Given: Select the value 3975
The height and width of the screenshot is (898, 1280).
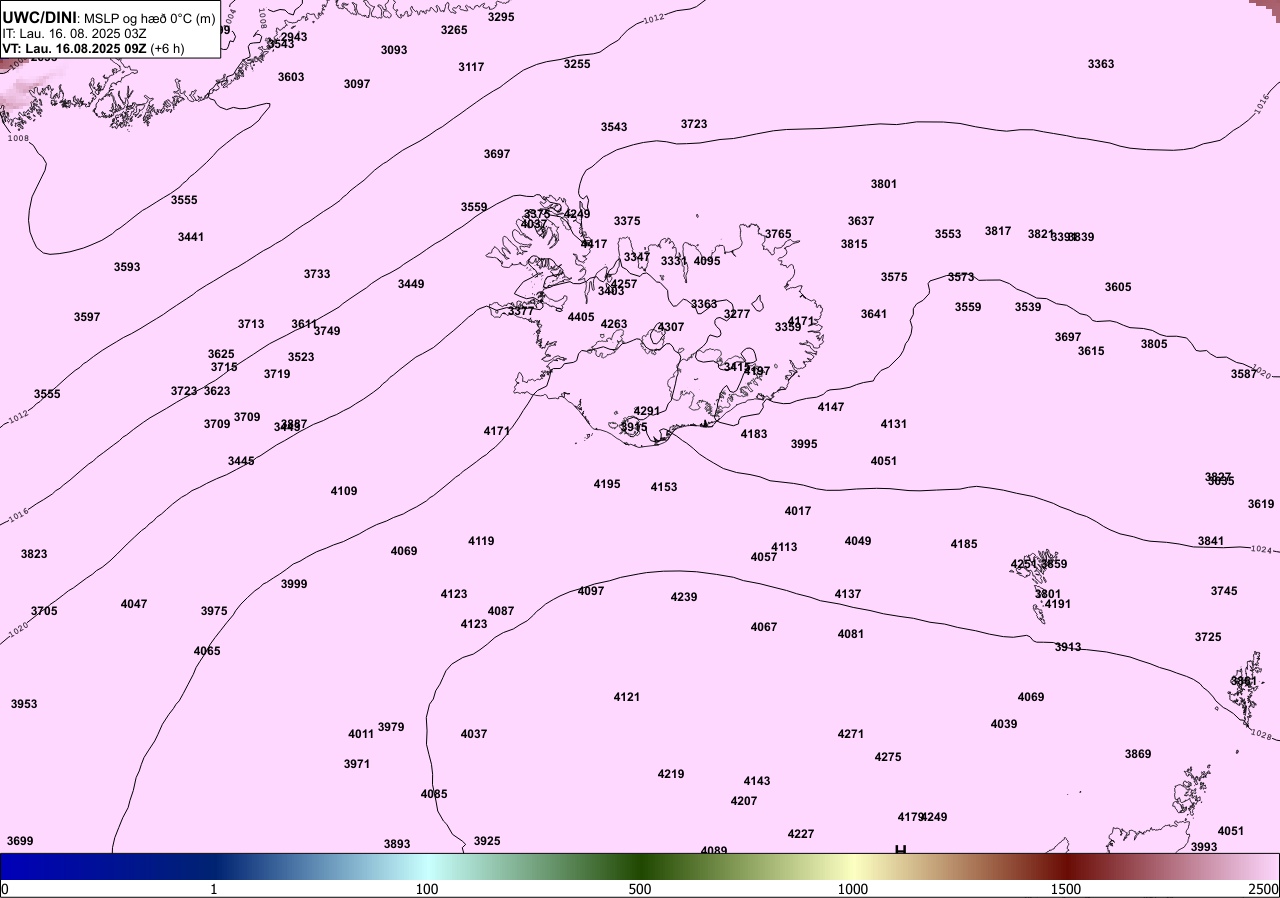Looking at the screenshot, I should tap(214, 611).
